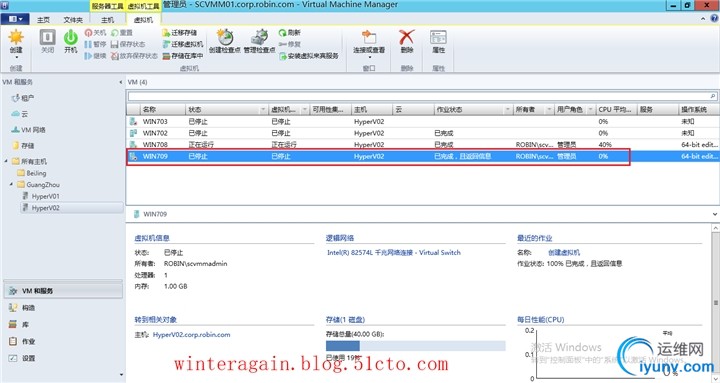
Task: Click 创建检查点 (Create checkpoint) icon
Action: coord(225,38)
